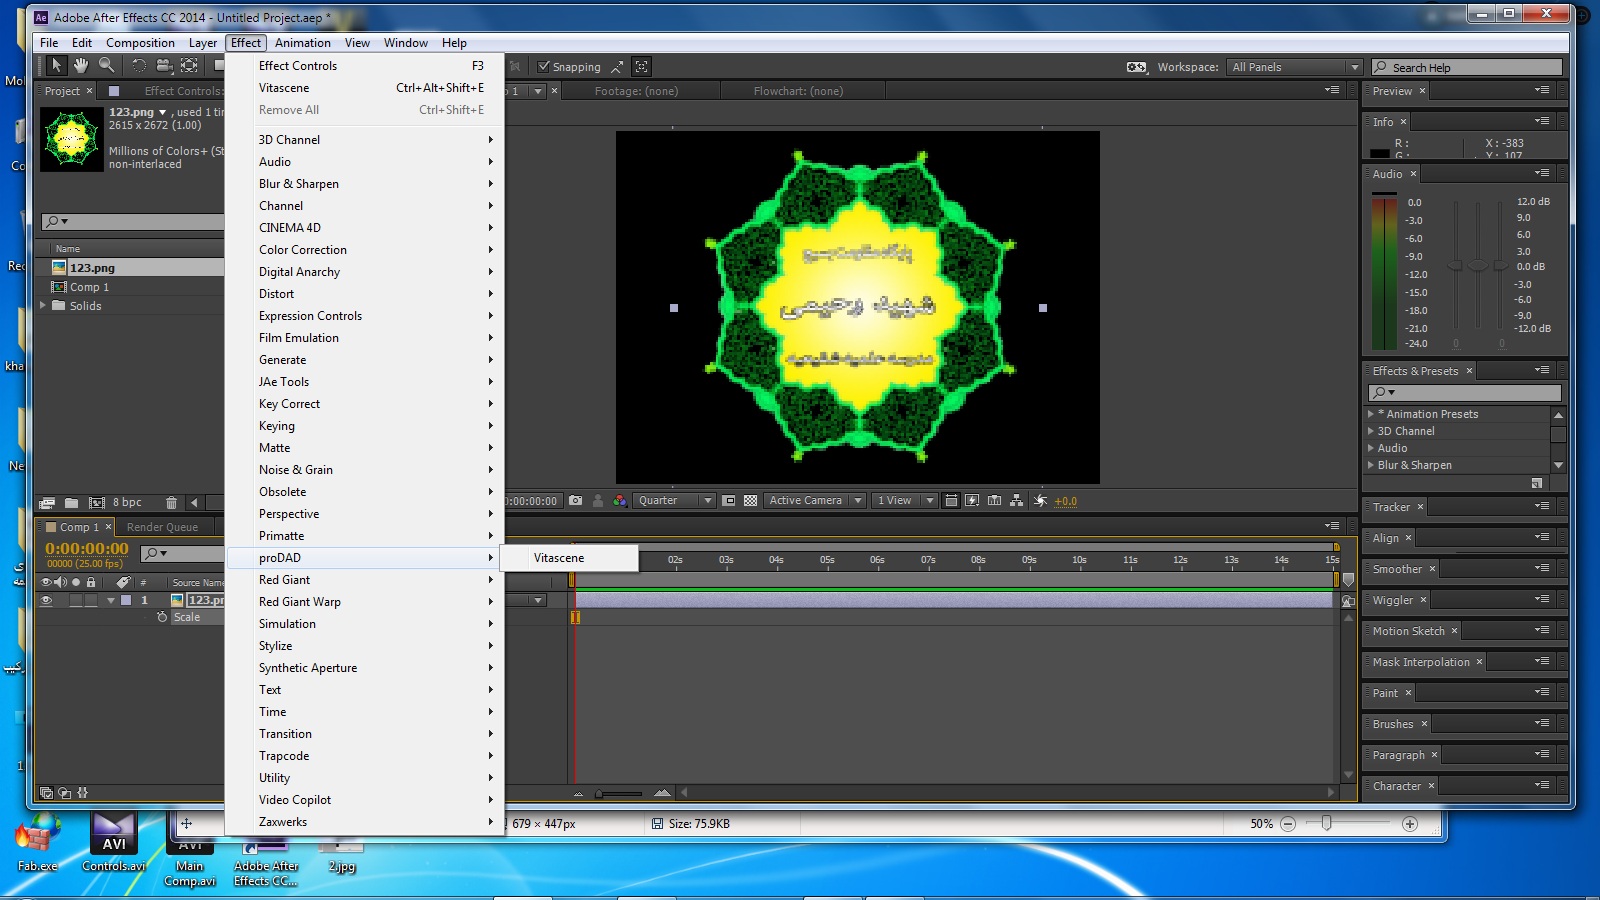The height and width of the screenshot is (900, 1600).
Task: Open the Color Correction submenu
Action: pyautogui.click(x=365, y=250)
